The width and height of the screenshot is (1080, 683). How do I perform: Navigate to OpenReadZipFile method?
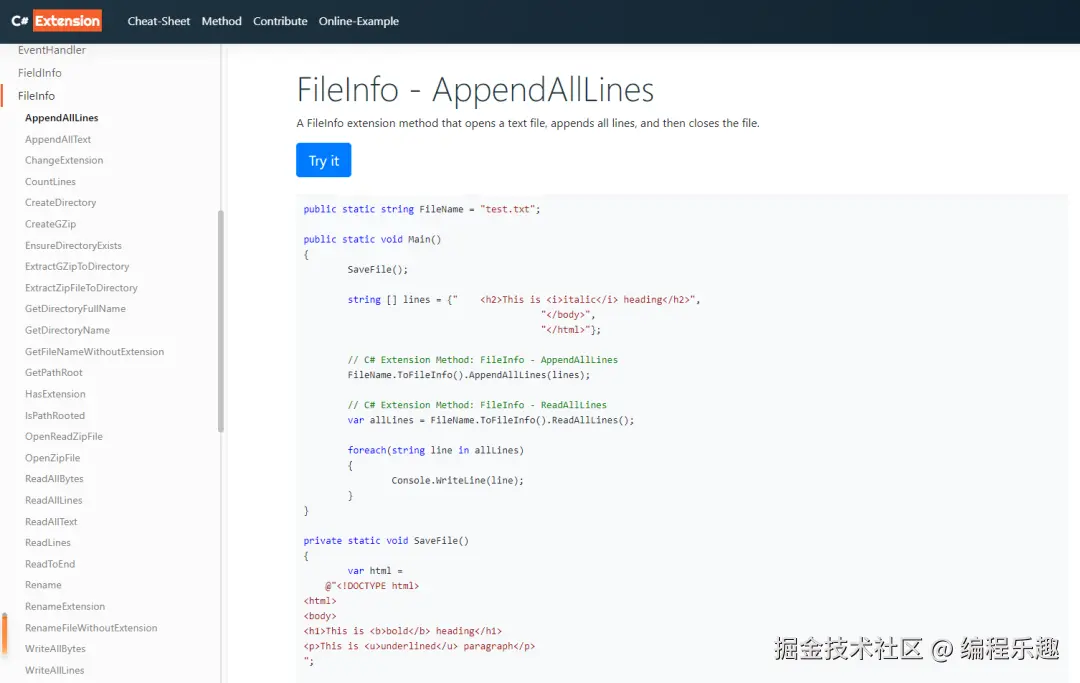click(64, 437)
